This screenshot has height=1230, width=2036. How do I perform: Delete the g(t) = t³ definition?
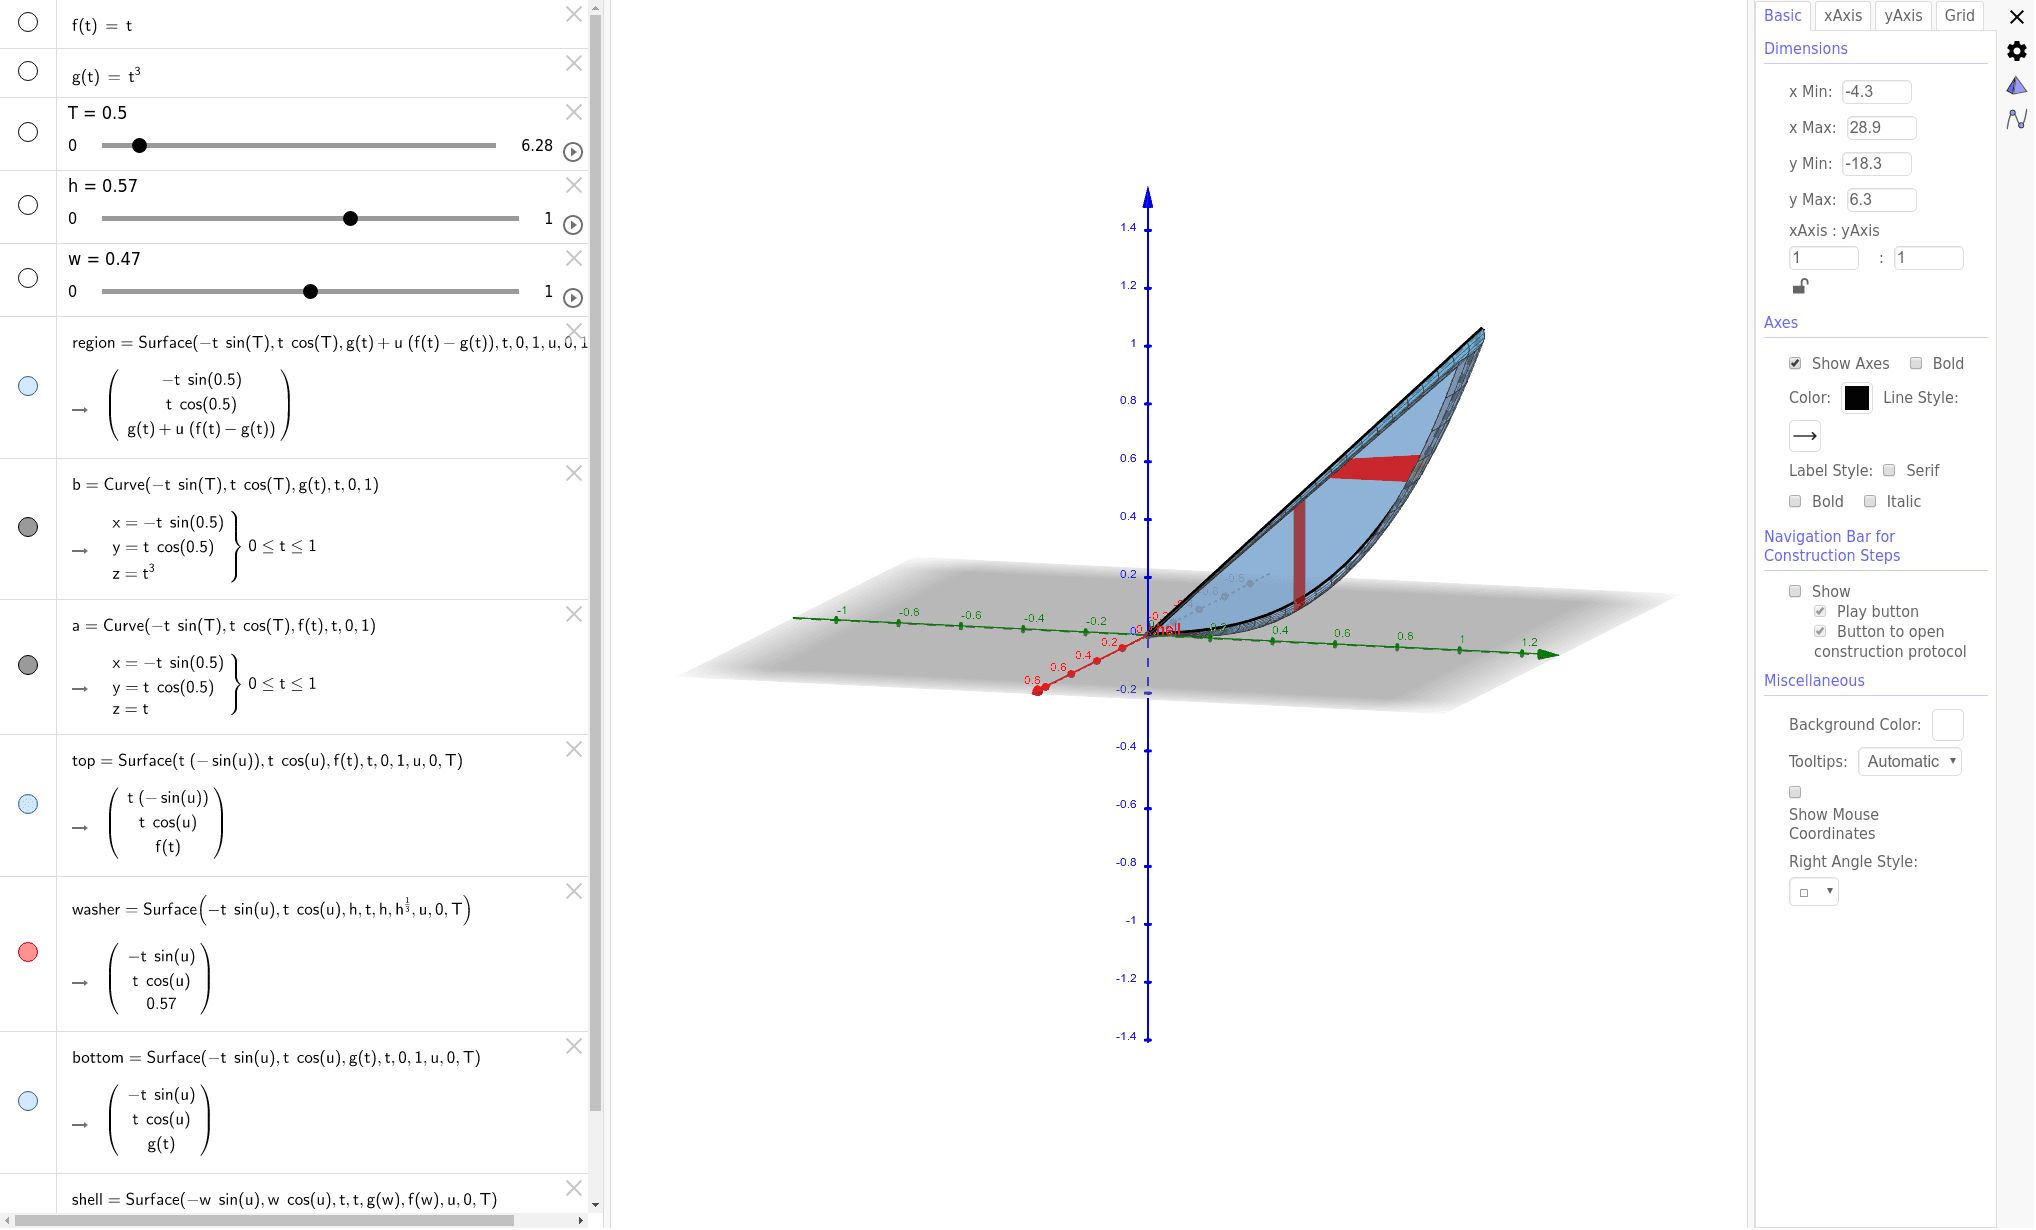point(573,63)
